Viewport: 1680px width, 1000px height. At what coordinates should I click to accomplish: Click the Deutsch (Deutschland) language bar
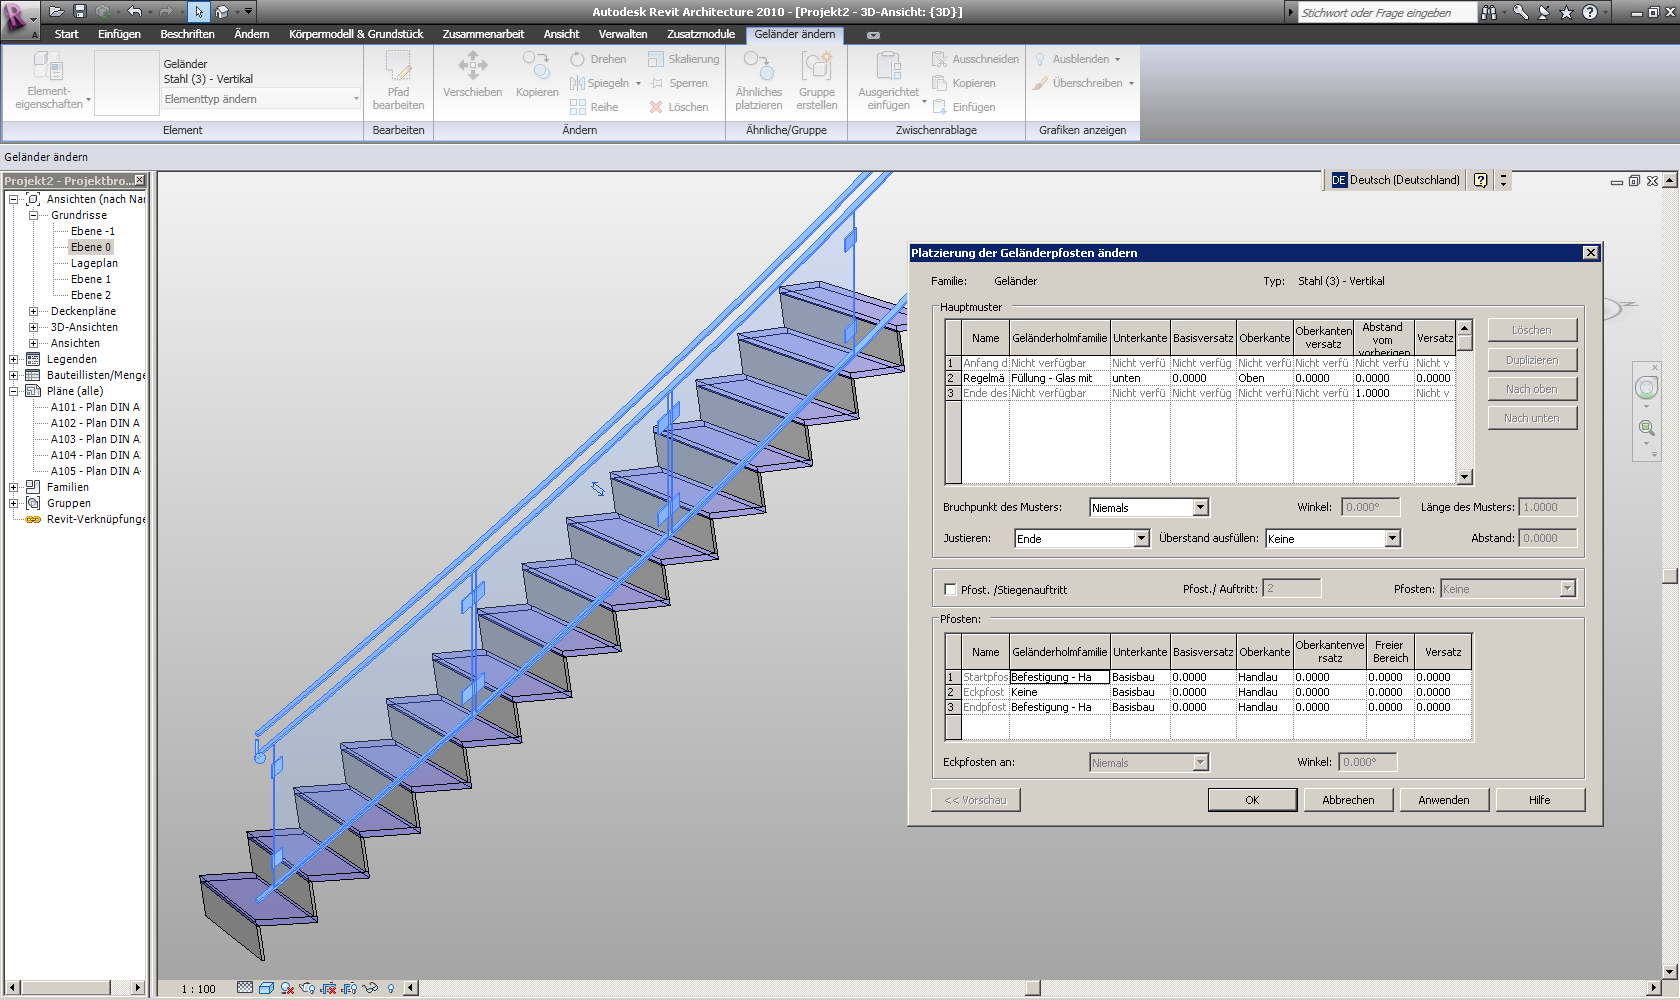tap(1396, 180)
